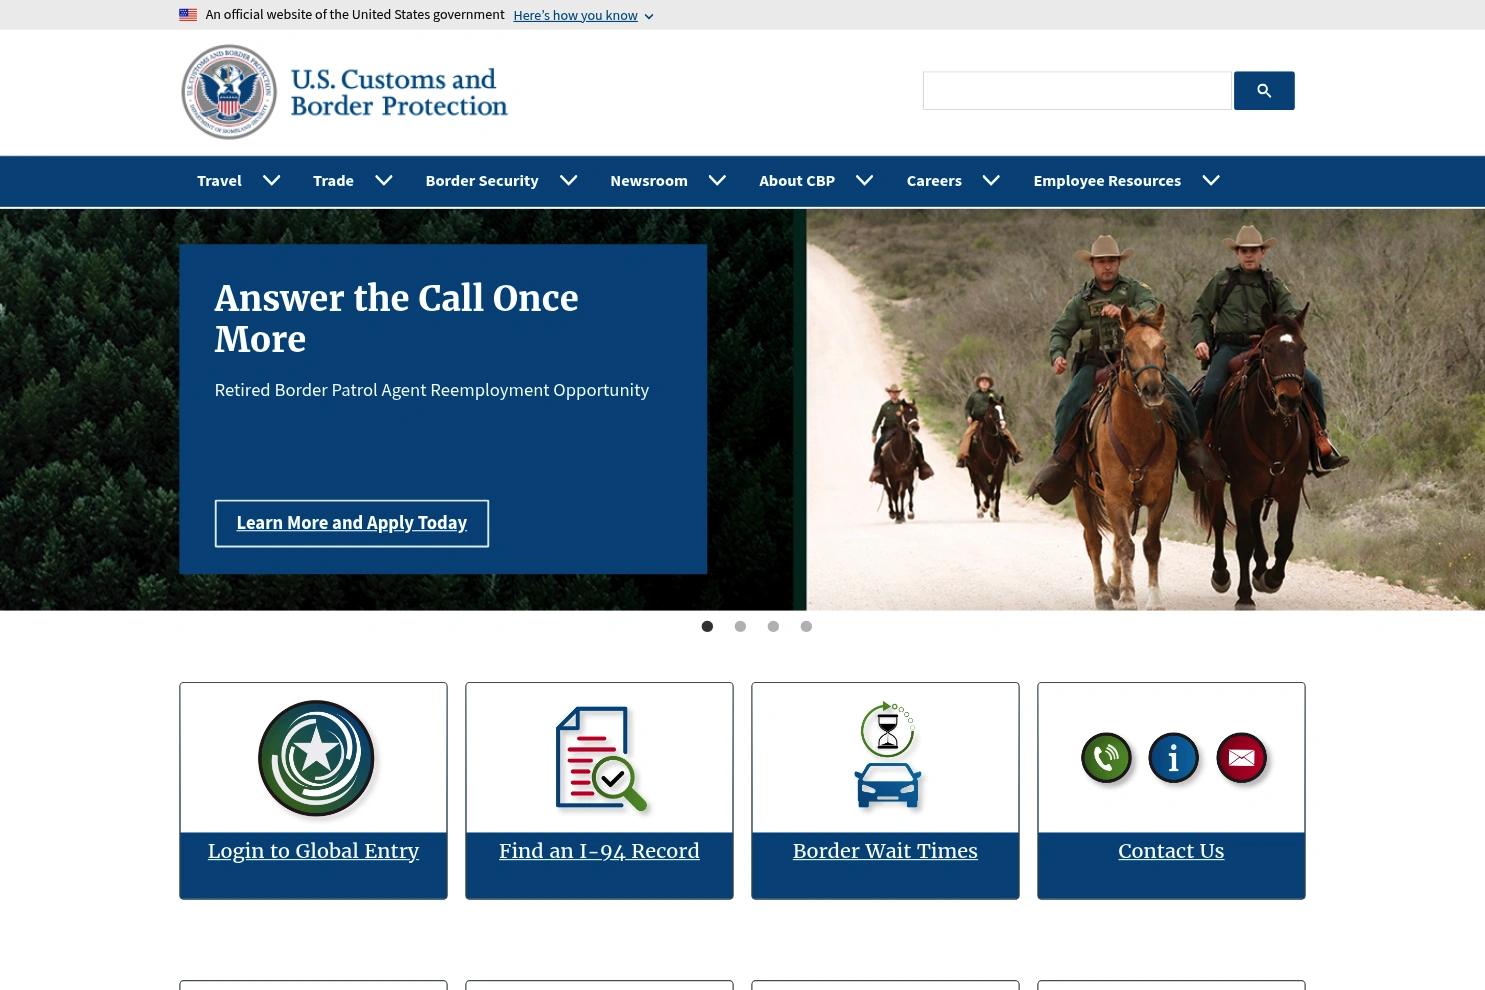Click the "Answer the Call Once More" heading
Viewport: 1485px width, 990px height.
tap(396, 319)
